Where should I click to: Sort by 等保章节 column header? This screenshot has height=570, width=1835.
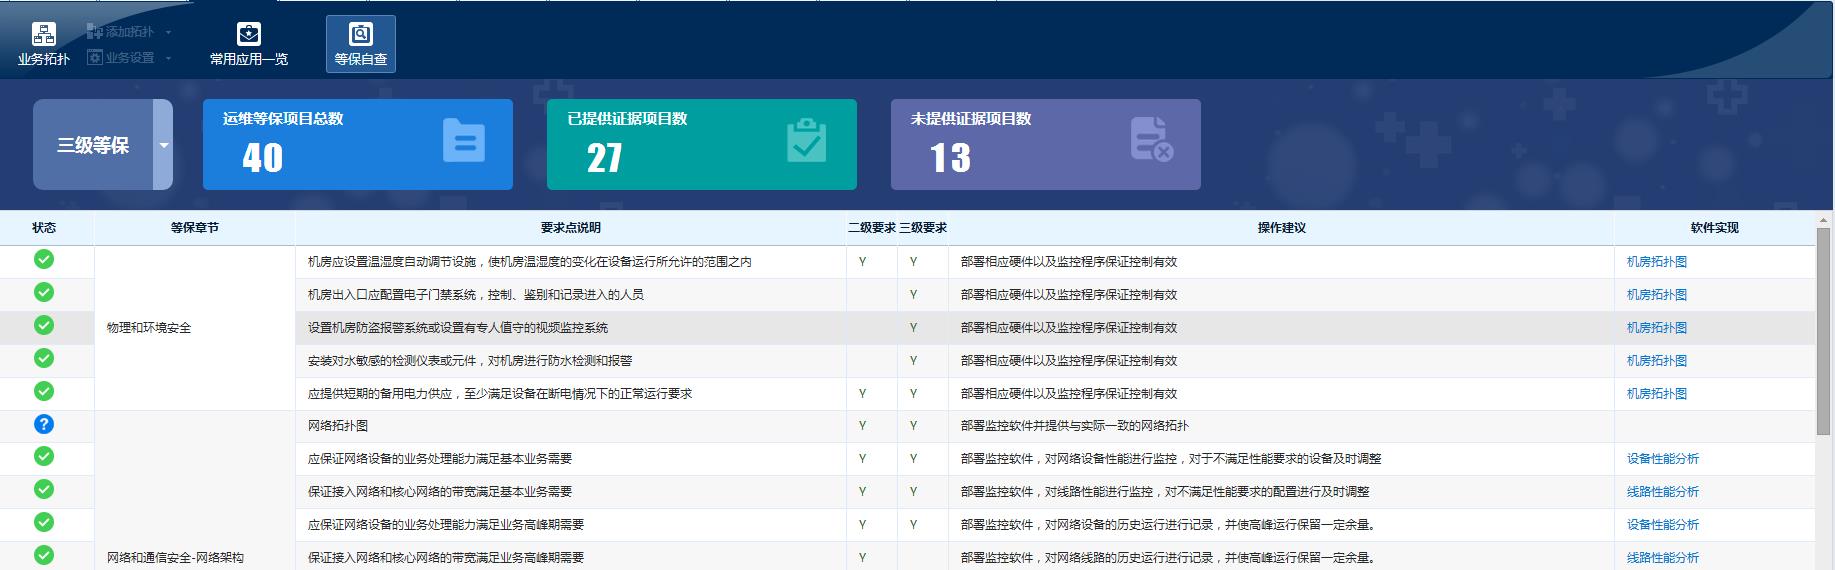coord(194,228)
